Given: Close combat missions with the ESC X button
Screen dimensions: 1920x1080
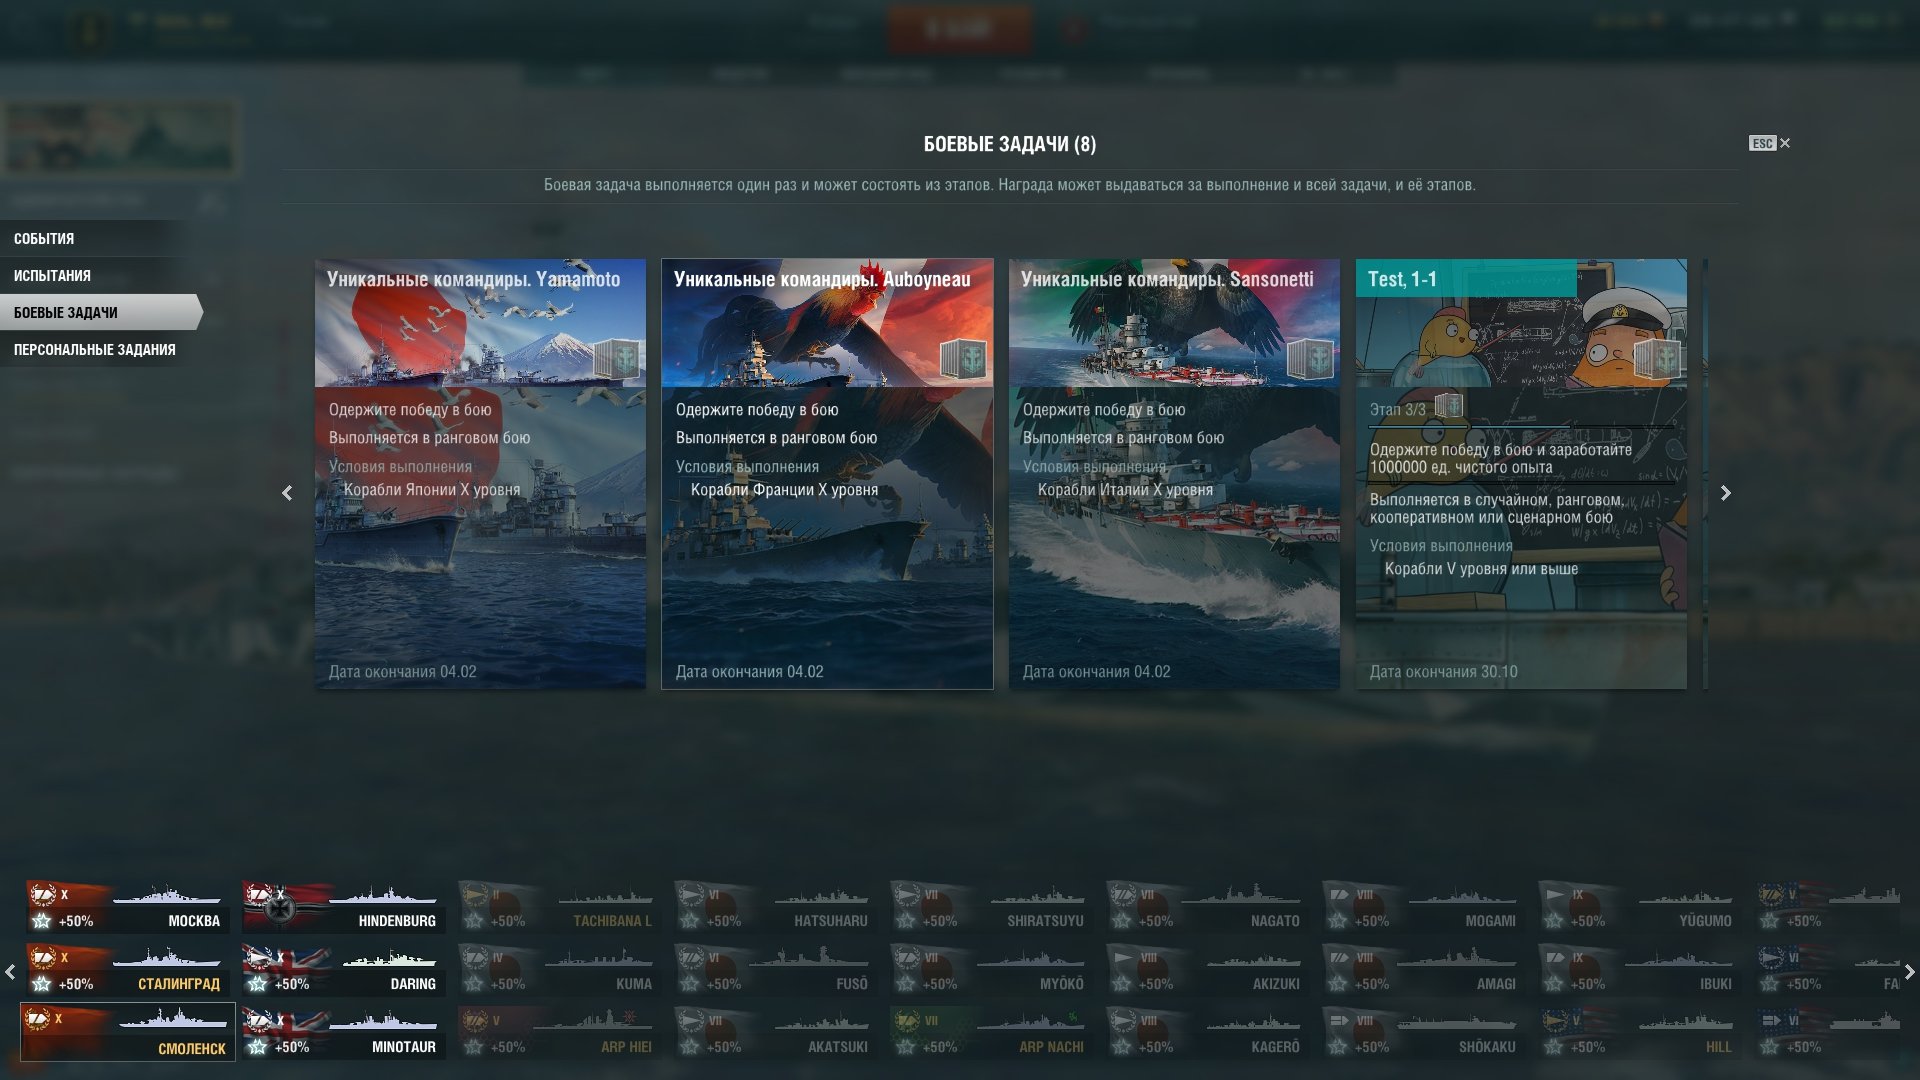Looking at the screenshot, I should coord(1770,143).
